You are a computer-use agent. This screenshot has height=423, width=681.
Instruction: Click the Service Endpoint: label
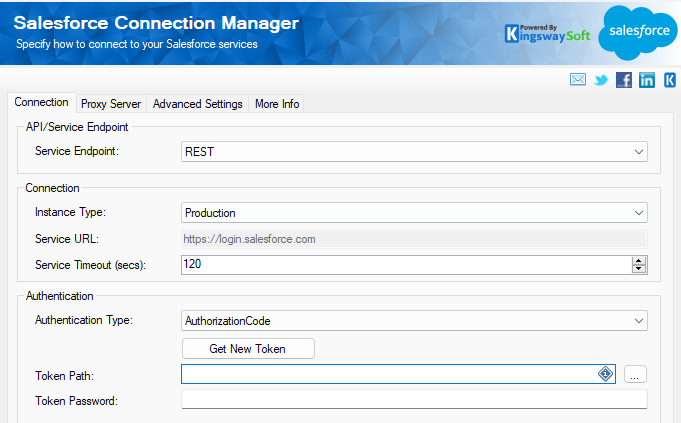[x=77, y=151]
